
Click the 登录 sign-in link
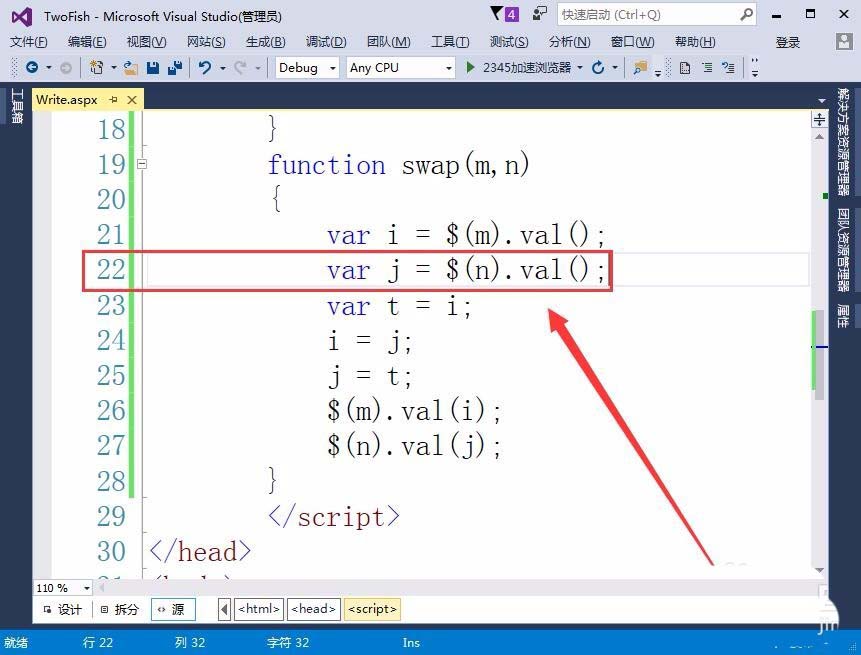pyautogui.click(x=790, y=41)
